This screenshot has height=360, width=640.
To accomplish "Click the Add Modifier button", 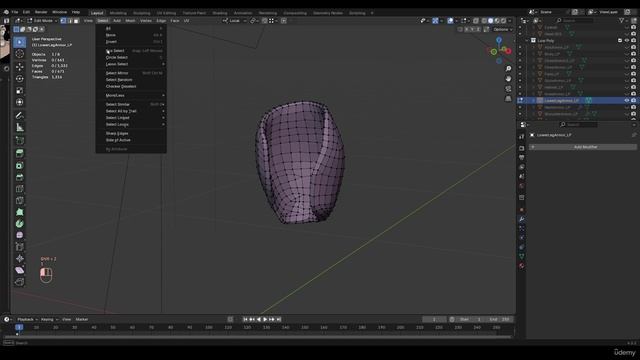I will pos(583,147).
